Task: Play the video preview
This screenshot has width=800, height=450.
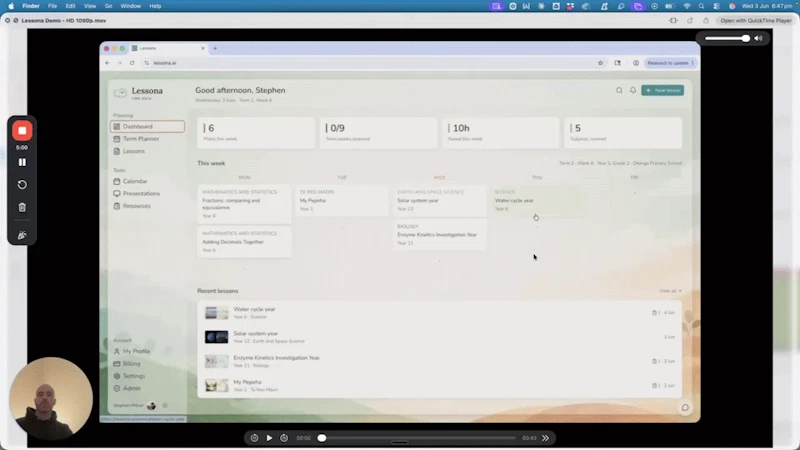Action: click(269, 438)
